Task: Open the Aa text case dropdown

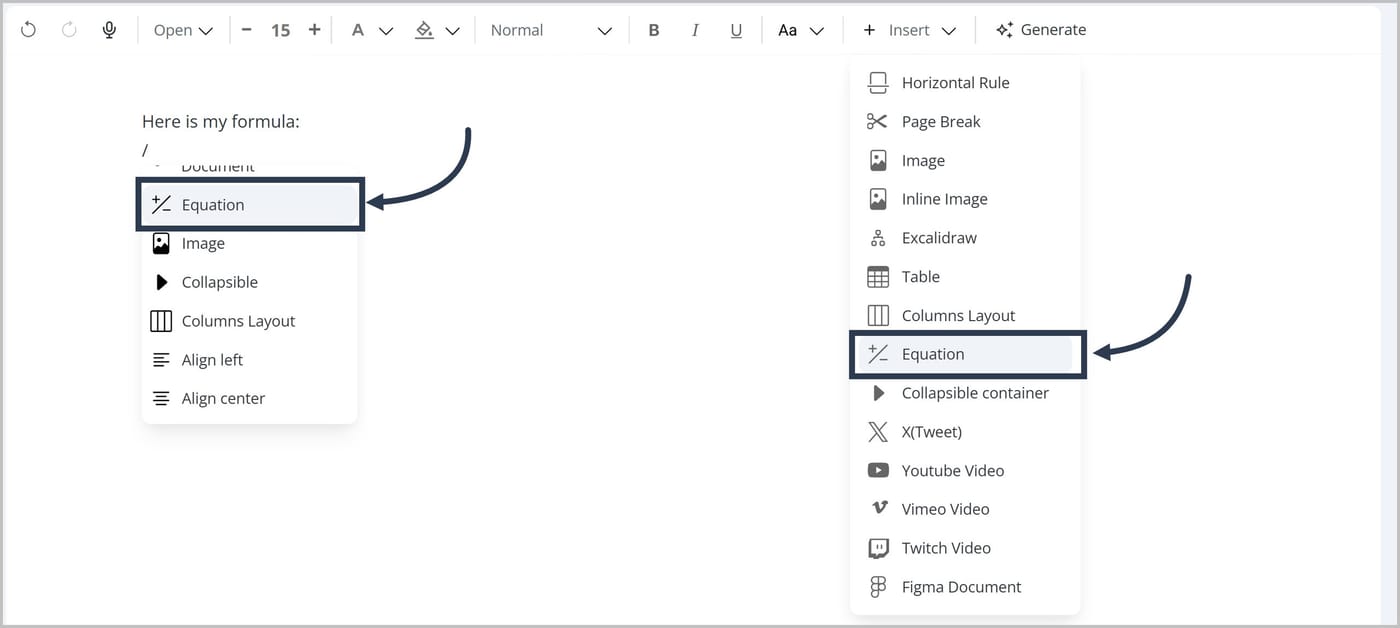Action: pos(801,30)
